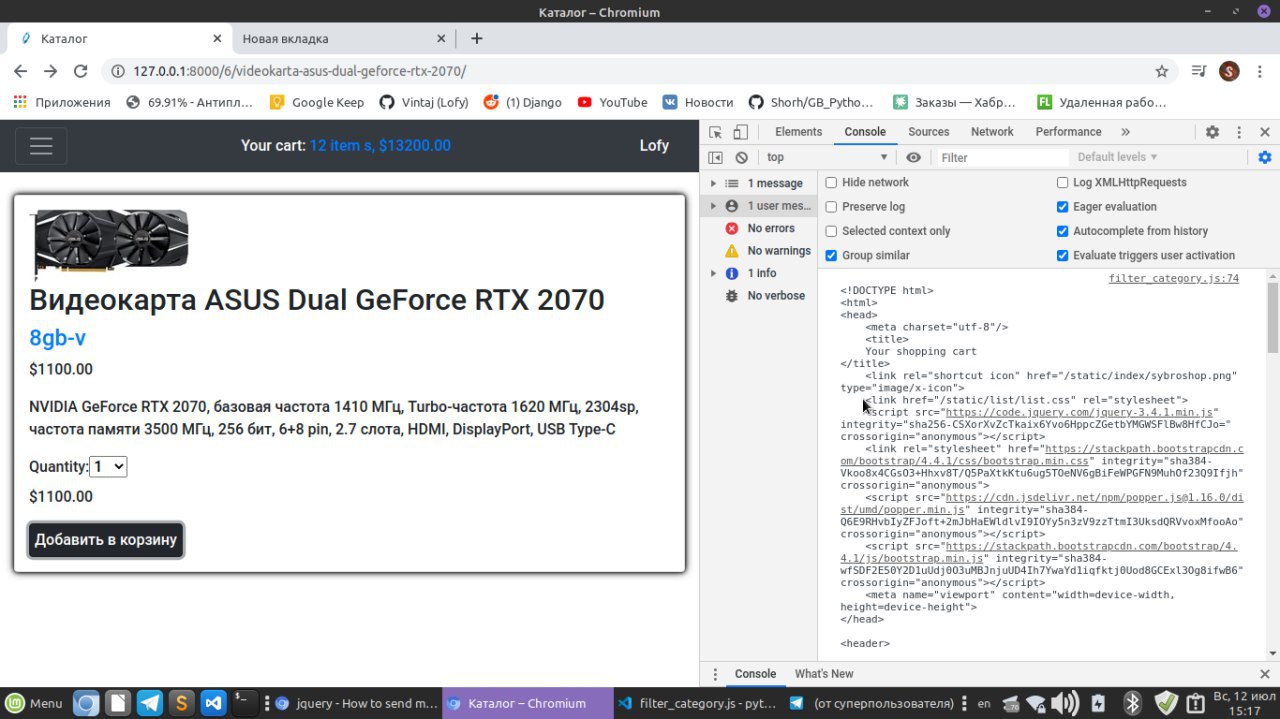Open the Google Keep bookmark
The height and width of the screenshot is (719, 1280).
coord(316,102)
